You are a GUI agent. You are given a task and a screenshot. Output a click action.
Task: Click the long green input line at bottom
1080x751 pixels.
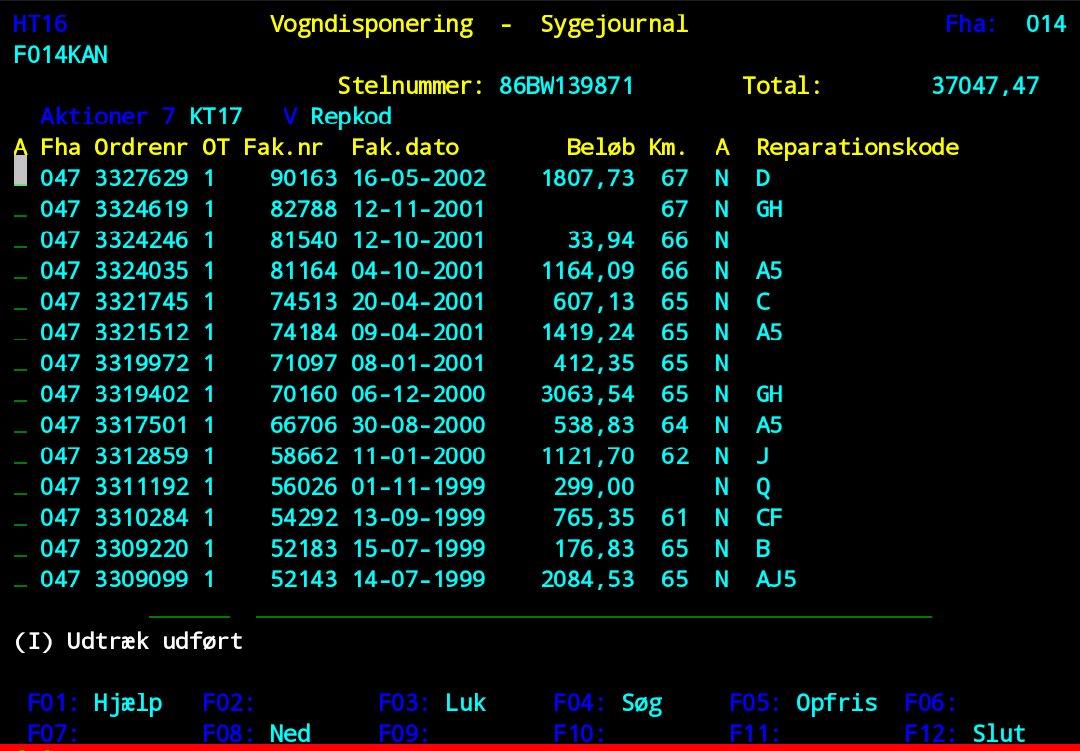click(593, 615)
